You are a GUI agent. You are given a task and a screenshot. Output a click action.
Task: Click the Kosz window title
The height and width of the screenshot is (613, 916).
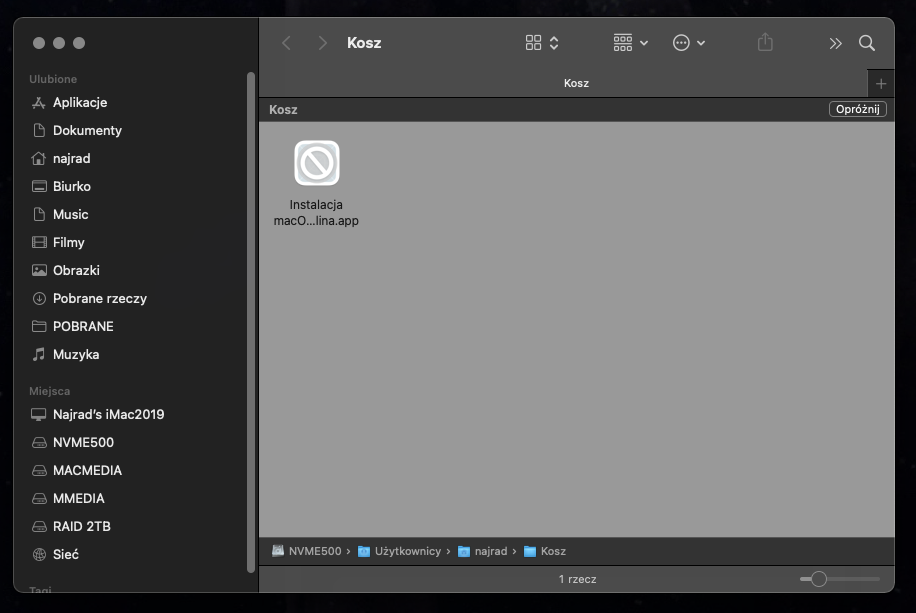(x=364, y=43)
